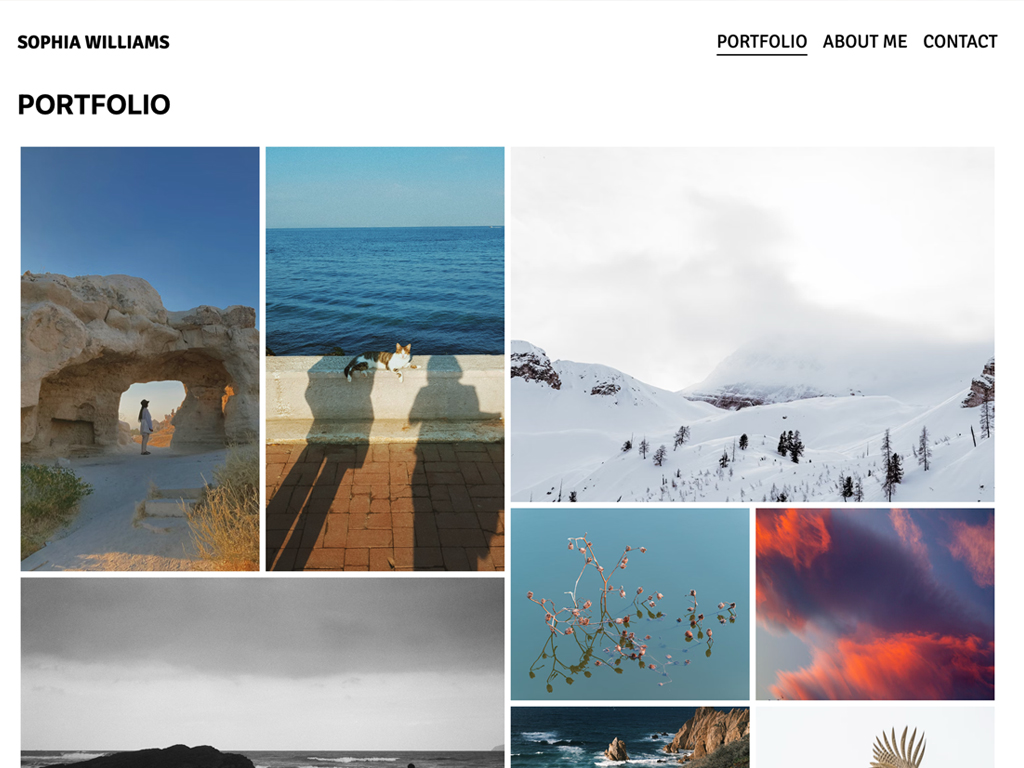Click the woman standing under the arch
Viewport: 1024px width, 768px height.
tap(145, 427)
